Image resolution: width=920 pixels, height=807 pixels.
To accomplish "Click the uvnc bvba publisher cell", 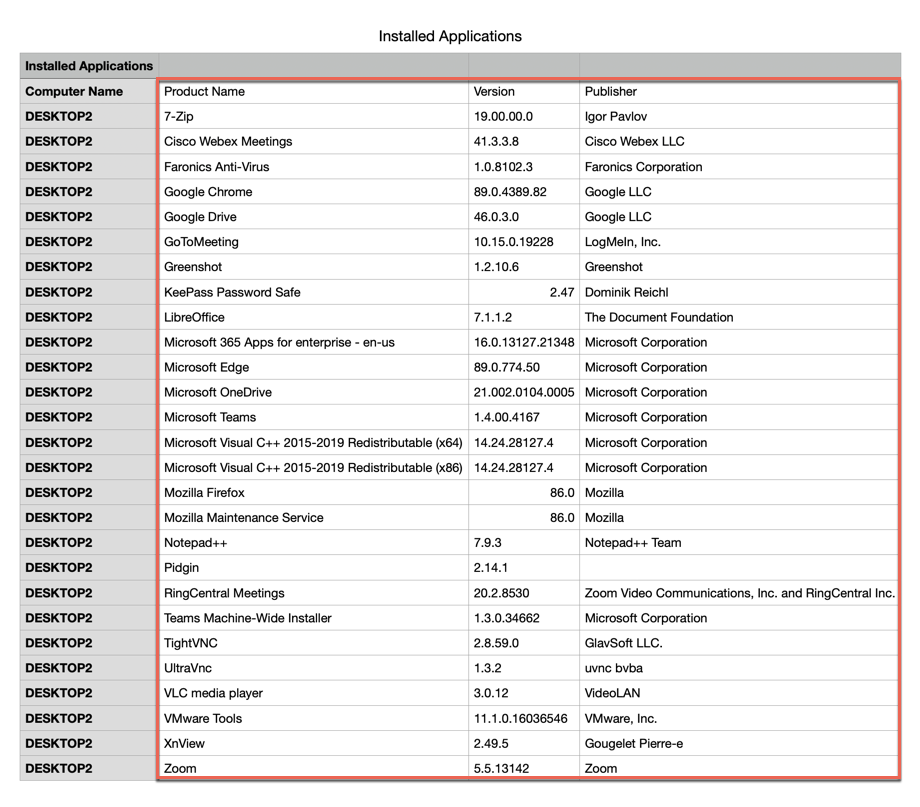I will click(739, 668).
